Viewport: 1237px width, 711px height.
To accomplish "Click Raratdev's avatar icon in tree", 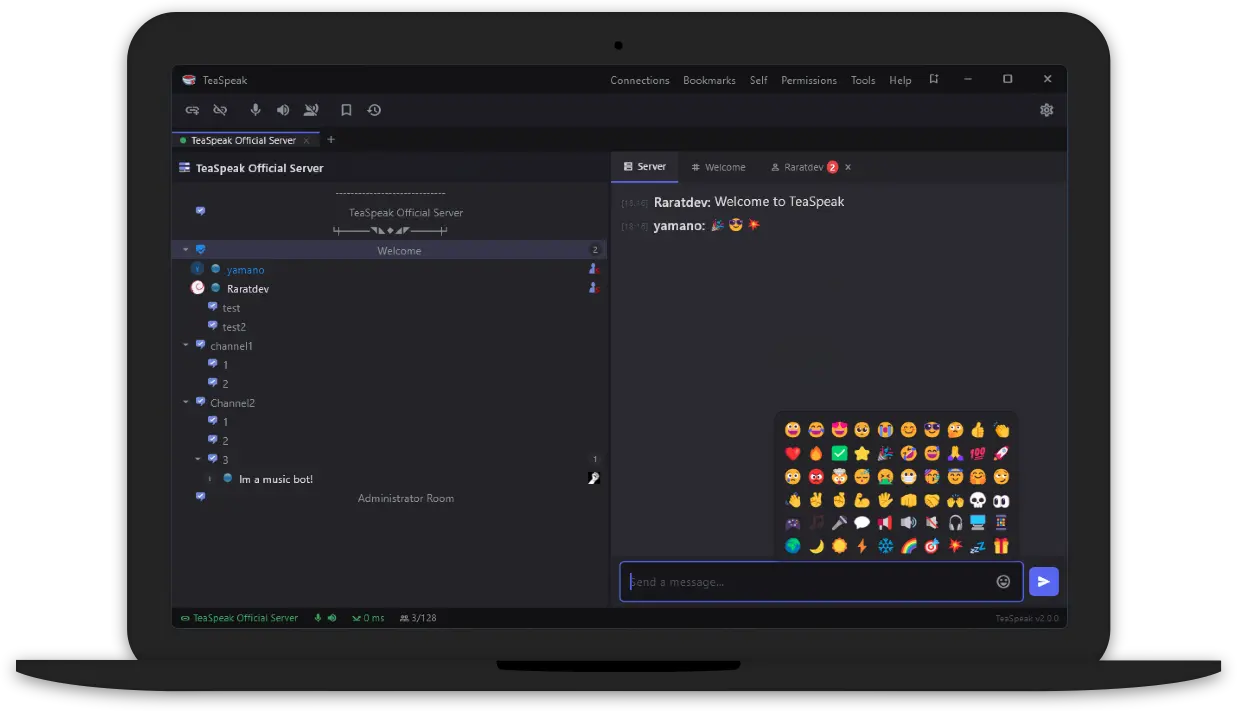I will tap(197, 288).
